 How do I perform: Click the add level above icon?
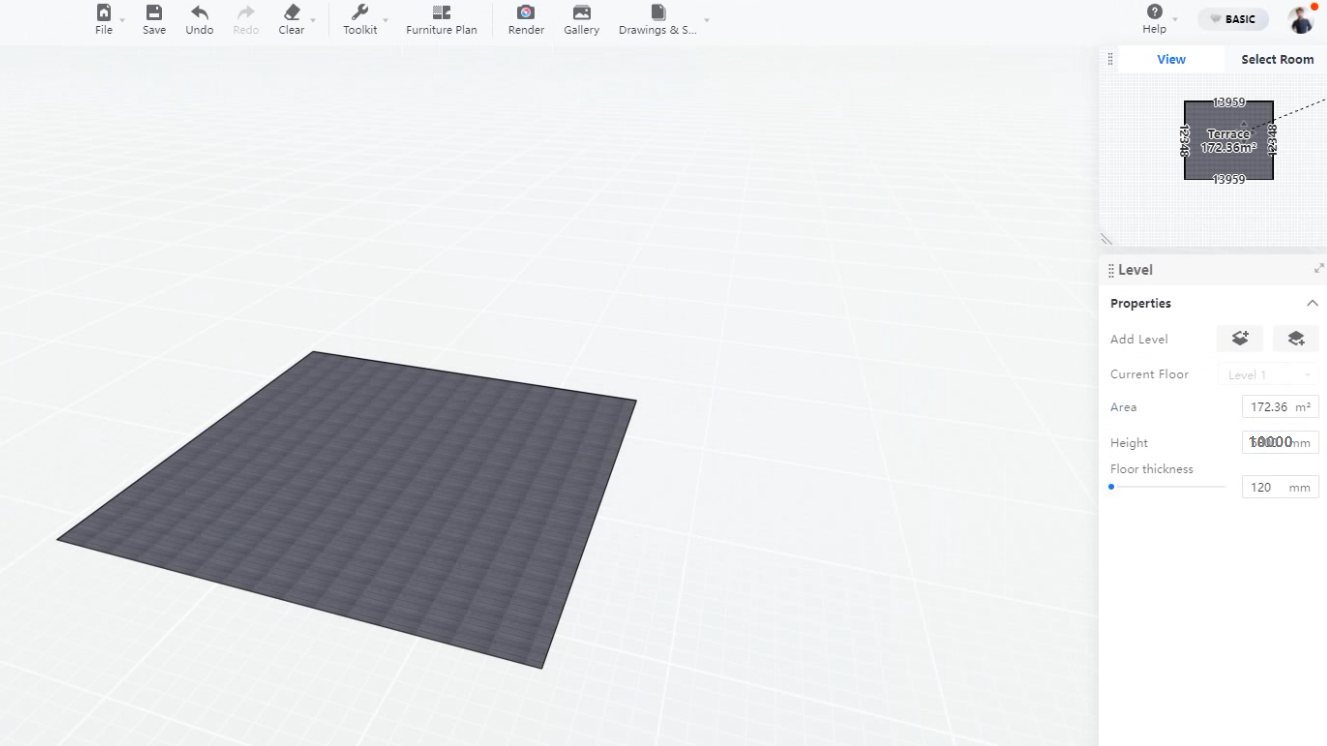1240,339
